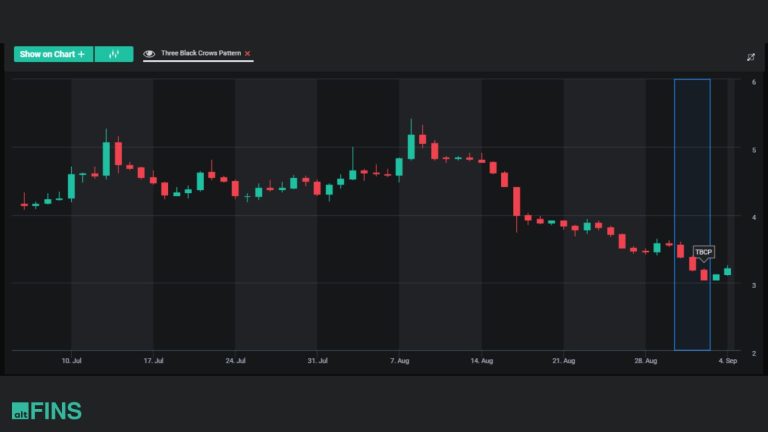Click the price axis label 5
The image size is (768, 432).
754,150
